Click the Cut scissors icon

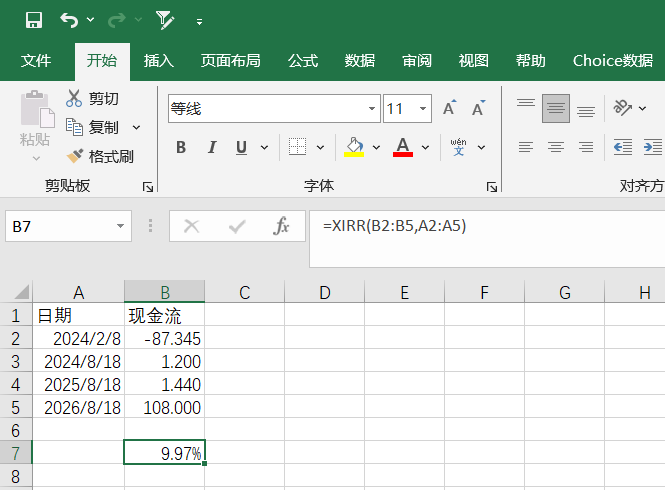75,98
